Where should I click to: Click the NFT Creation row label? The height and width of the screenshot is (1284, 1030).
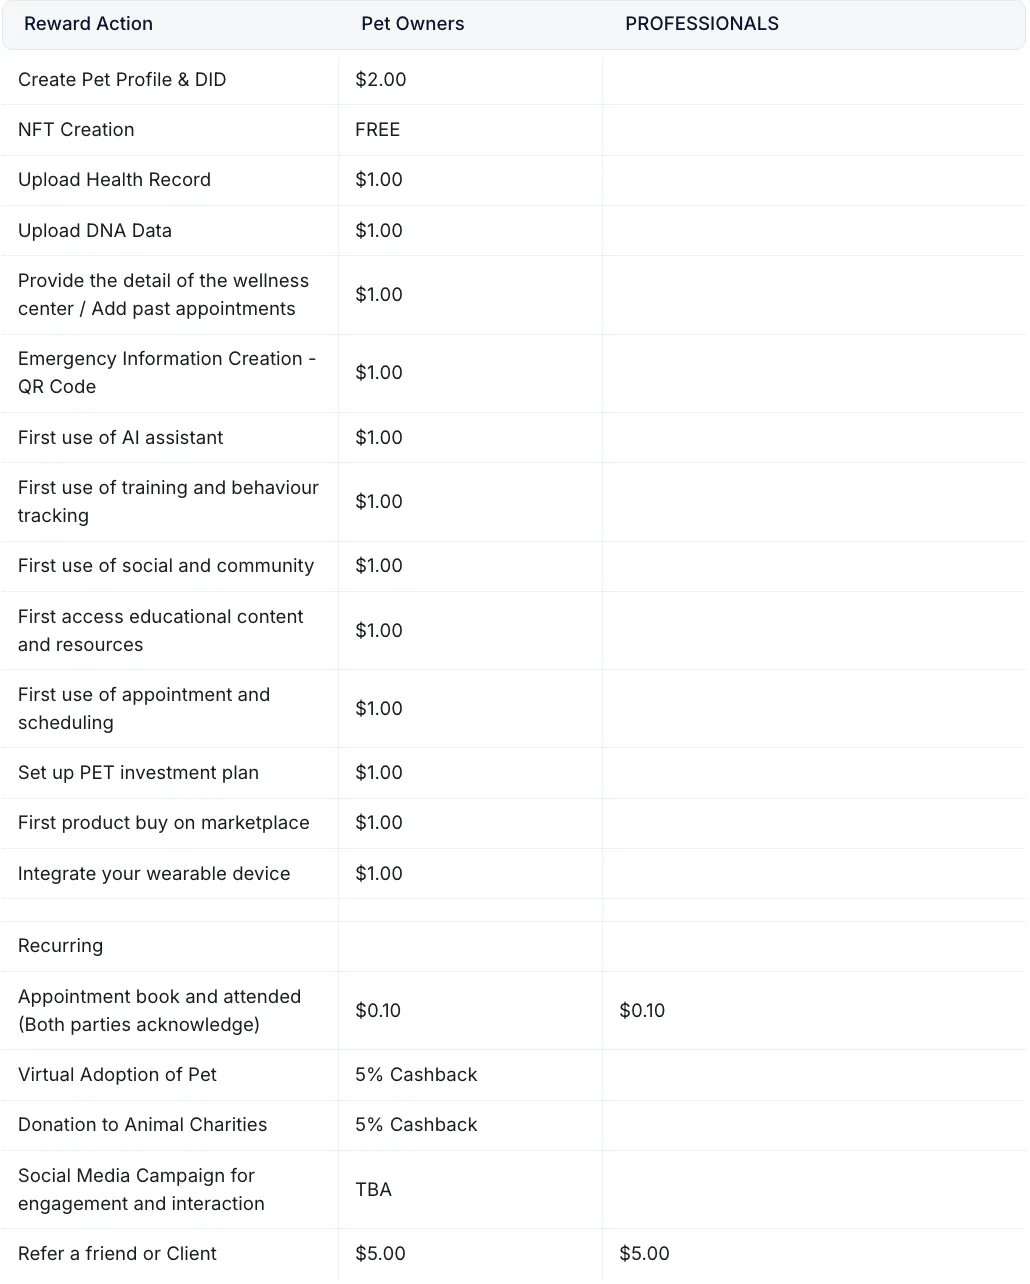[x=76, y=130]
